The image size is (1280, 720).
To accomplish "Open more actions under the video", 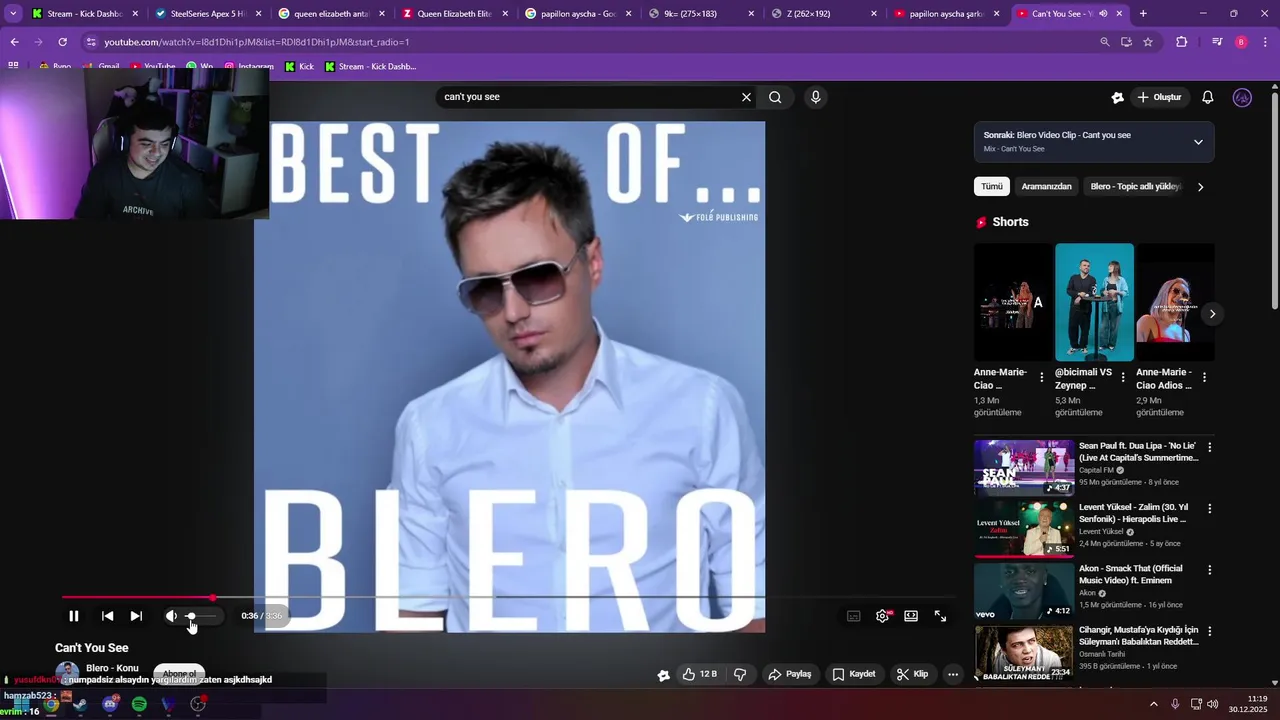I will tap(953, 674).
